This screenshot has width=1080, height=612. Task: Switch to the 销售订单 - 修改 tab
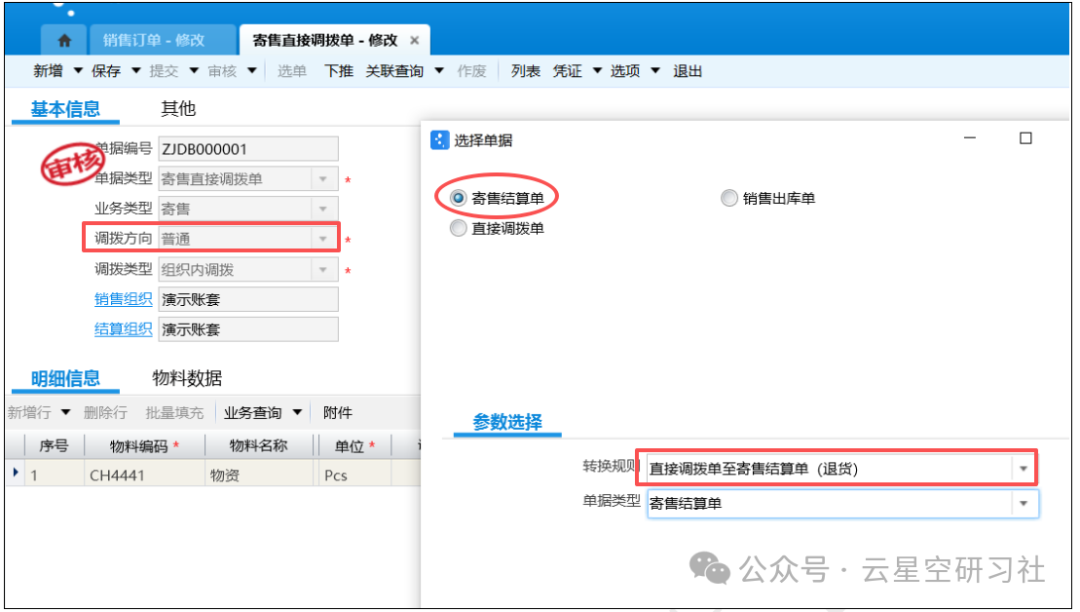(153, 41)
